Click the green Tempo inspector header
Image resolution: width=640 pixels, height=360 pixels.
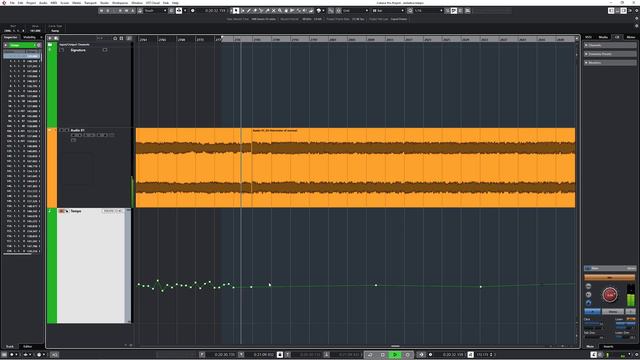click(x=22, y=45)
